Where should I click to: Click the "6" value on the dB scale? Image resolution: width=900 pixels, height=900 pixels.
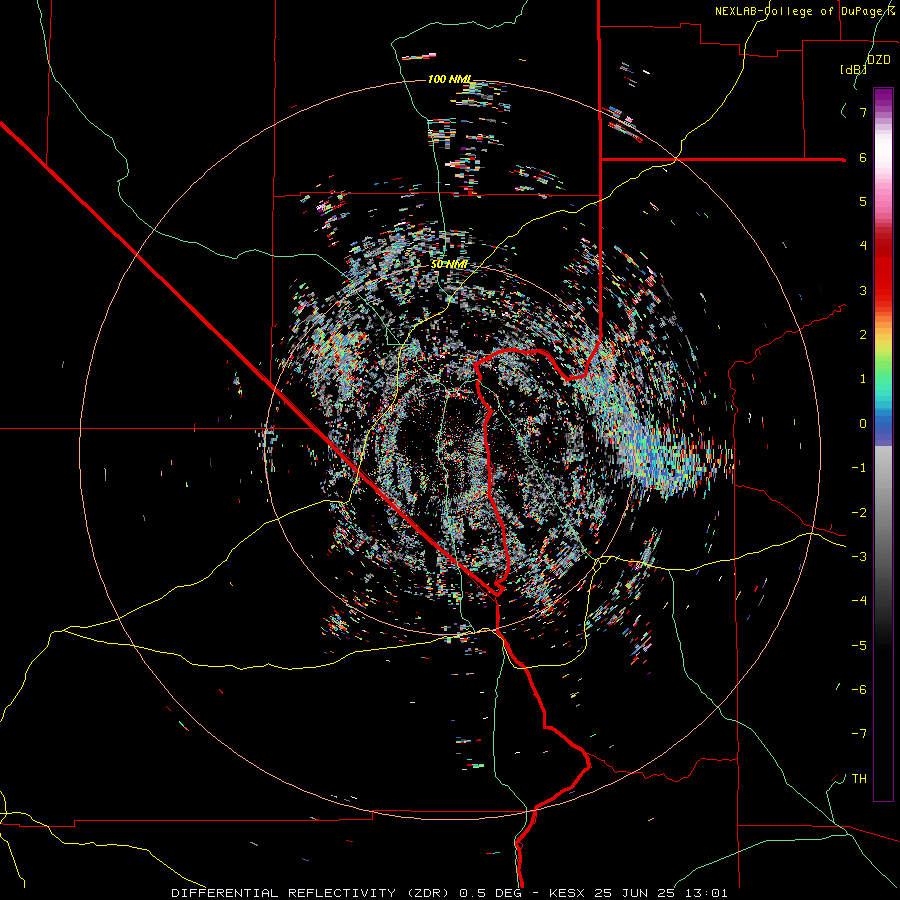[x=862, y=157]
